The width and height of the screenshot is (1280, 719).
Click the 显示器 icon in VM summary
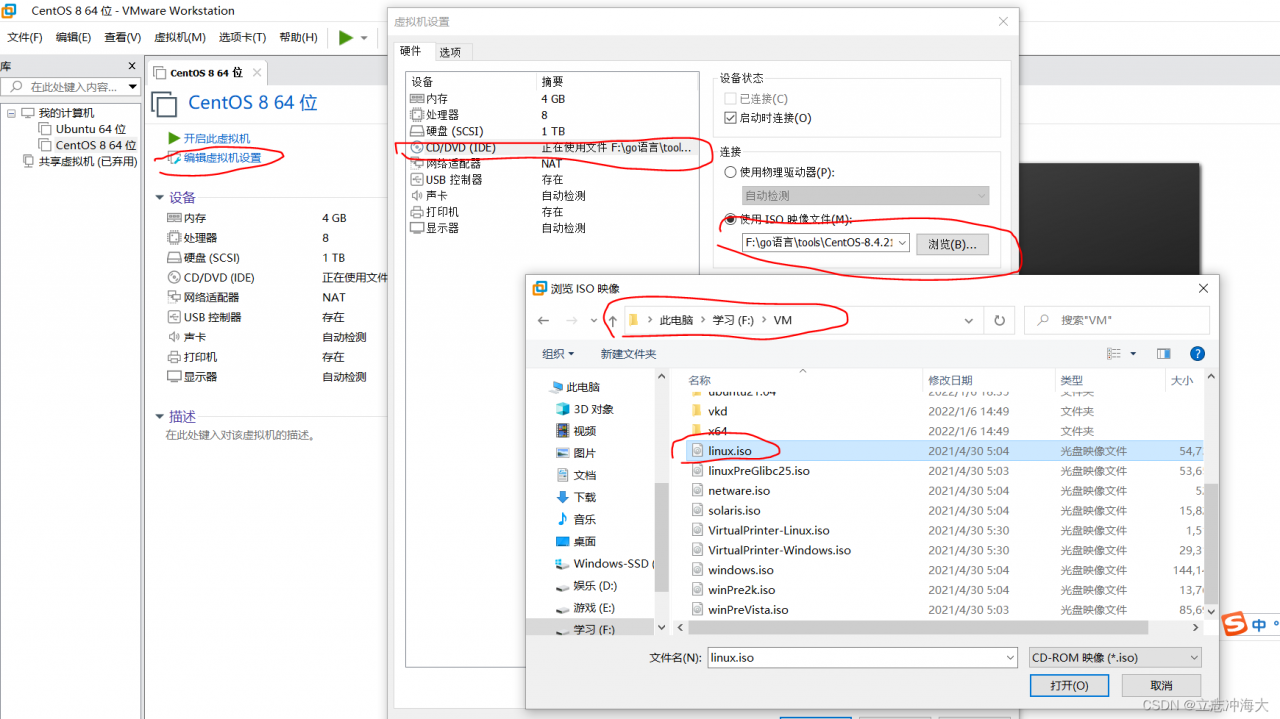pyautogui.click(x=173, y=377)
